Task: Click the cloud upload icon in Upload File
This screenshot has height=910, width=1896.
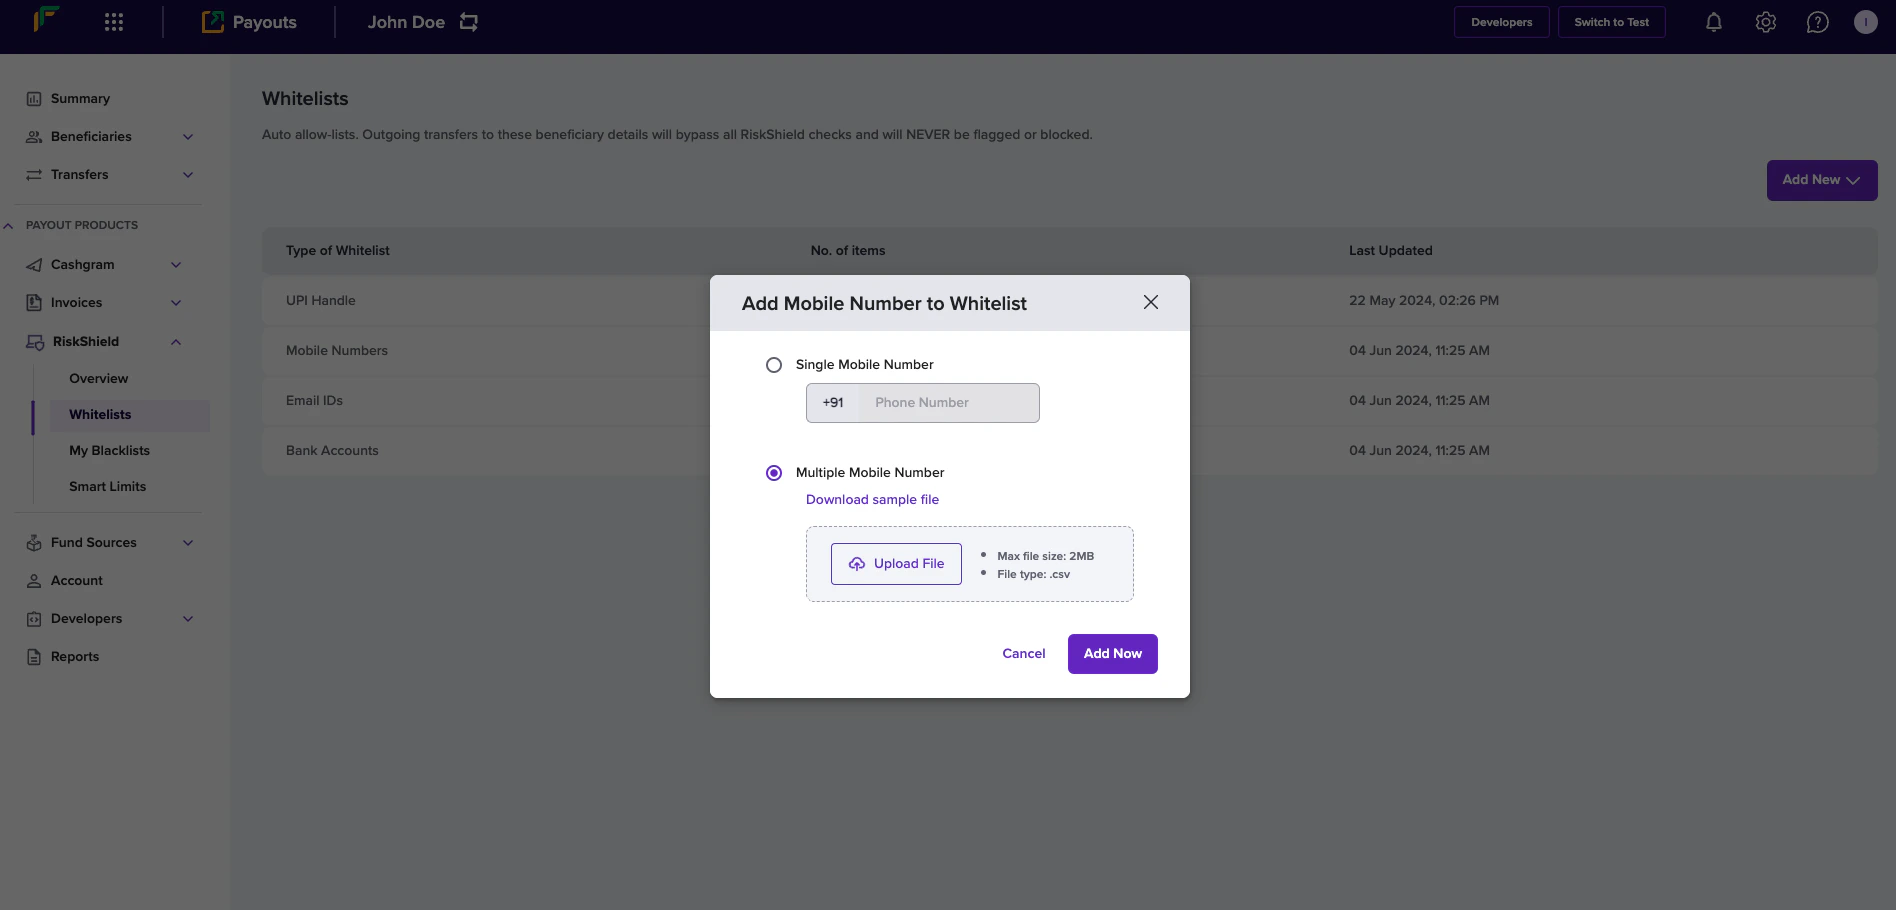Action: coord(857,564)
